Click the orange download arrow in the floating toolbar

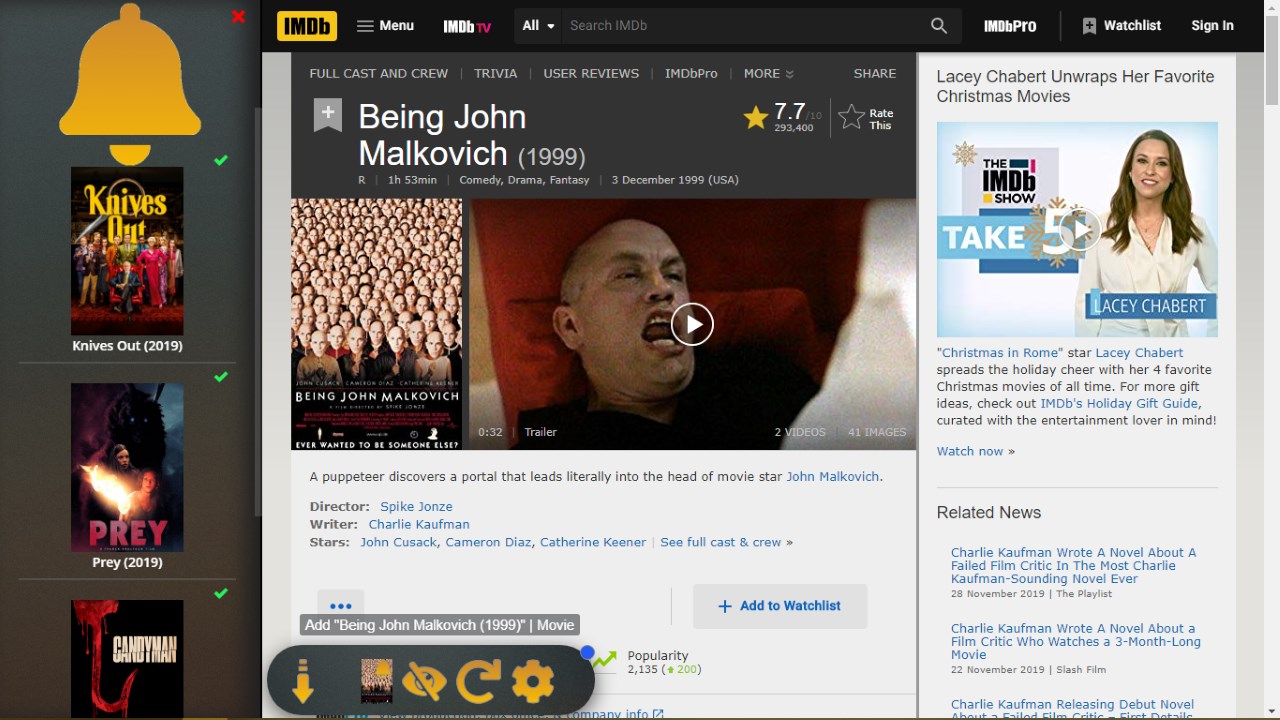303,681
